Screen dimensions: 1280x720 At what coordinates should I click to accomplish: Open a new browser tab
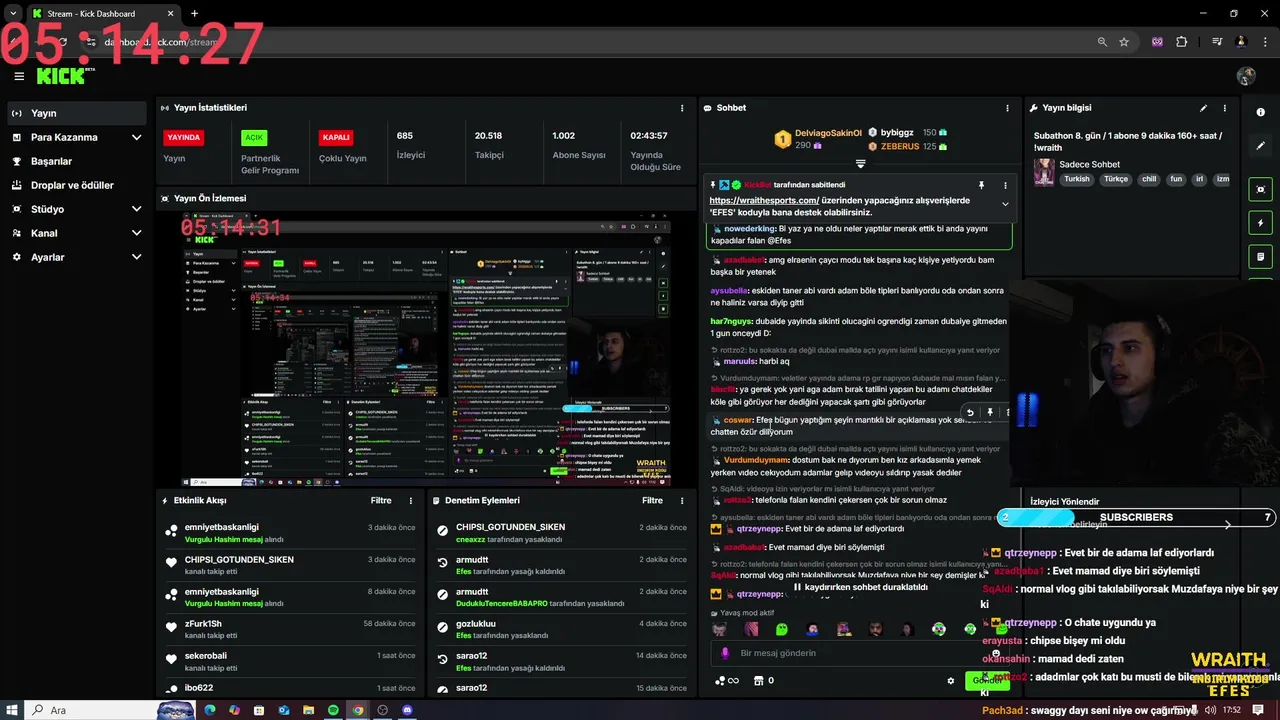(194, 14)
